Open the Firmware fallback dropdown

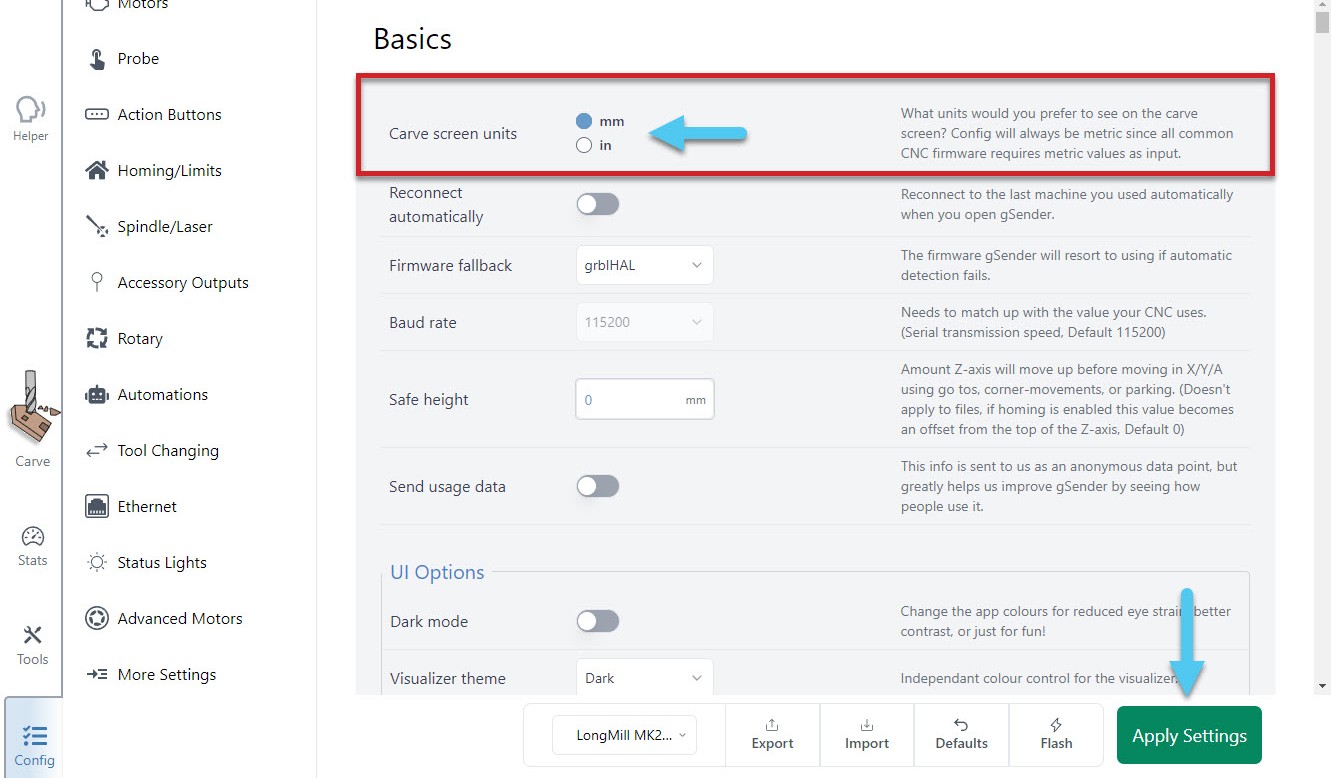[644, 265]
